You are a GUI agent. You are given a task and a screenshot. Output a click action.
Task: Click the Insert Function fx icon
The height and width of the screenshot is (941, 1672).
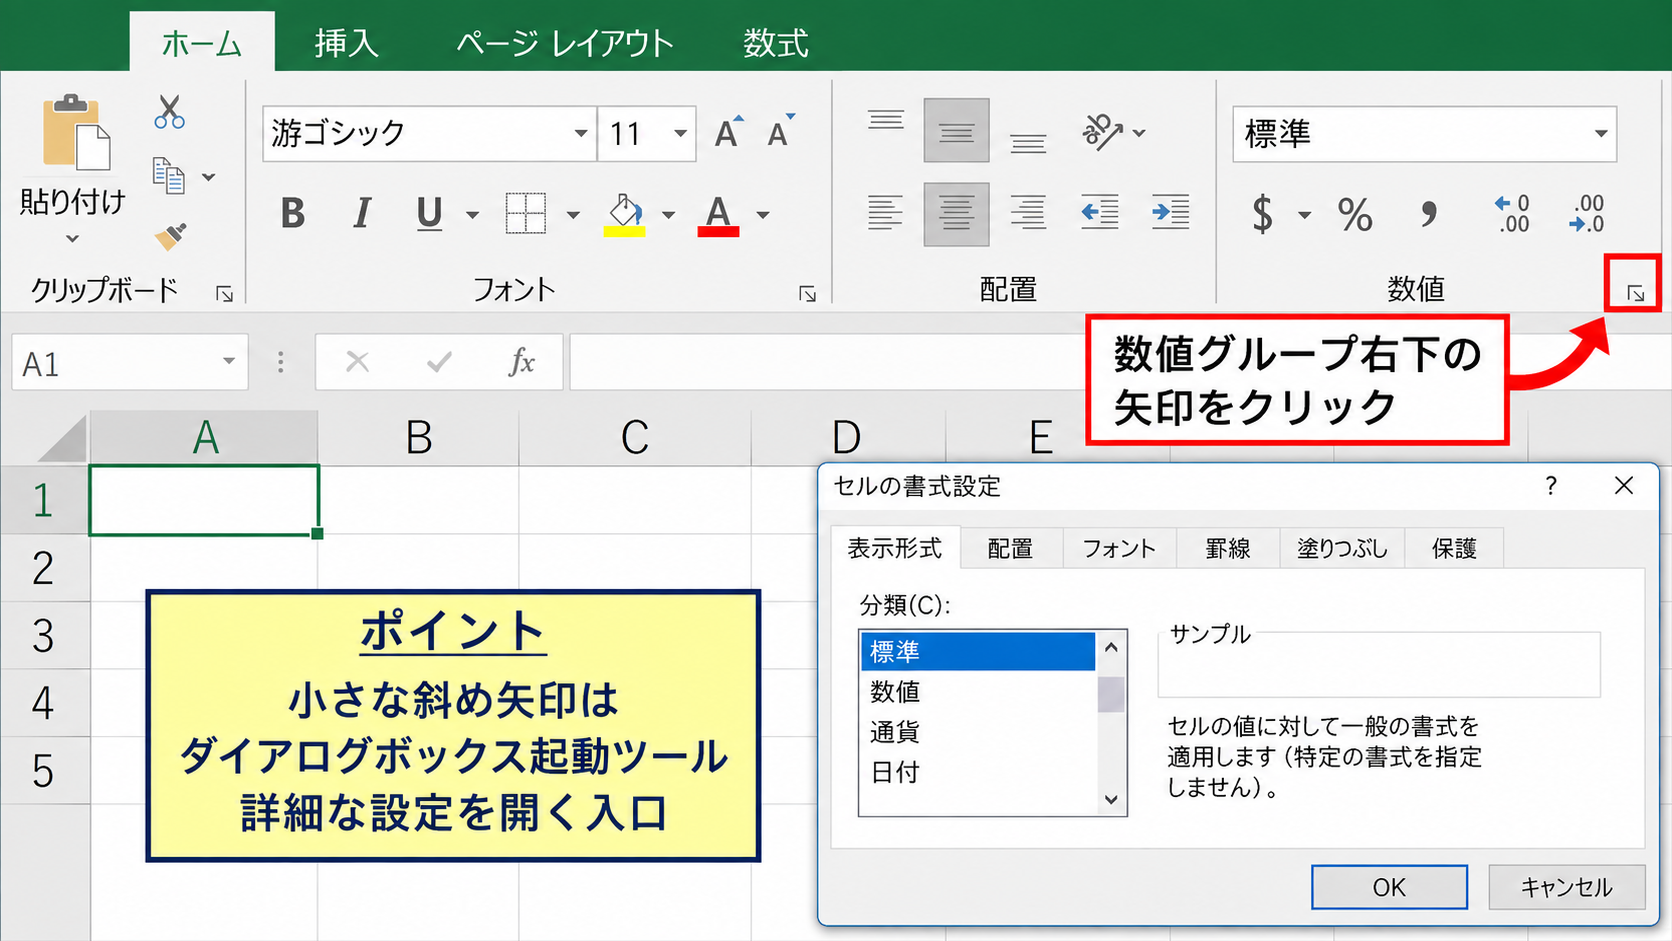pos(522,361)
